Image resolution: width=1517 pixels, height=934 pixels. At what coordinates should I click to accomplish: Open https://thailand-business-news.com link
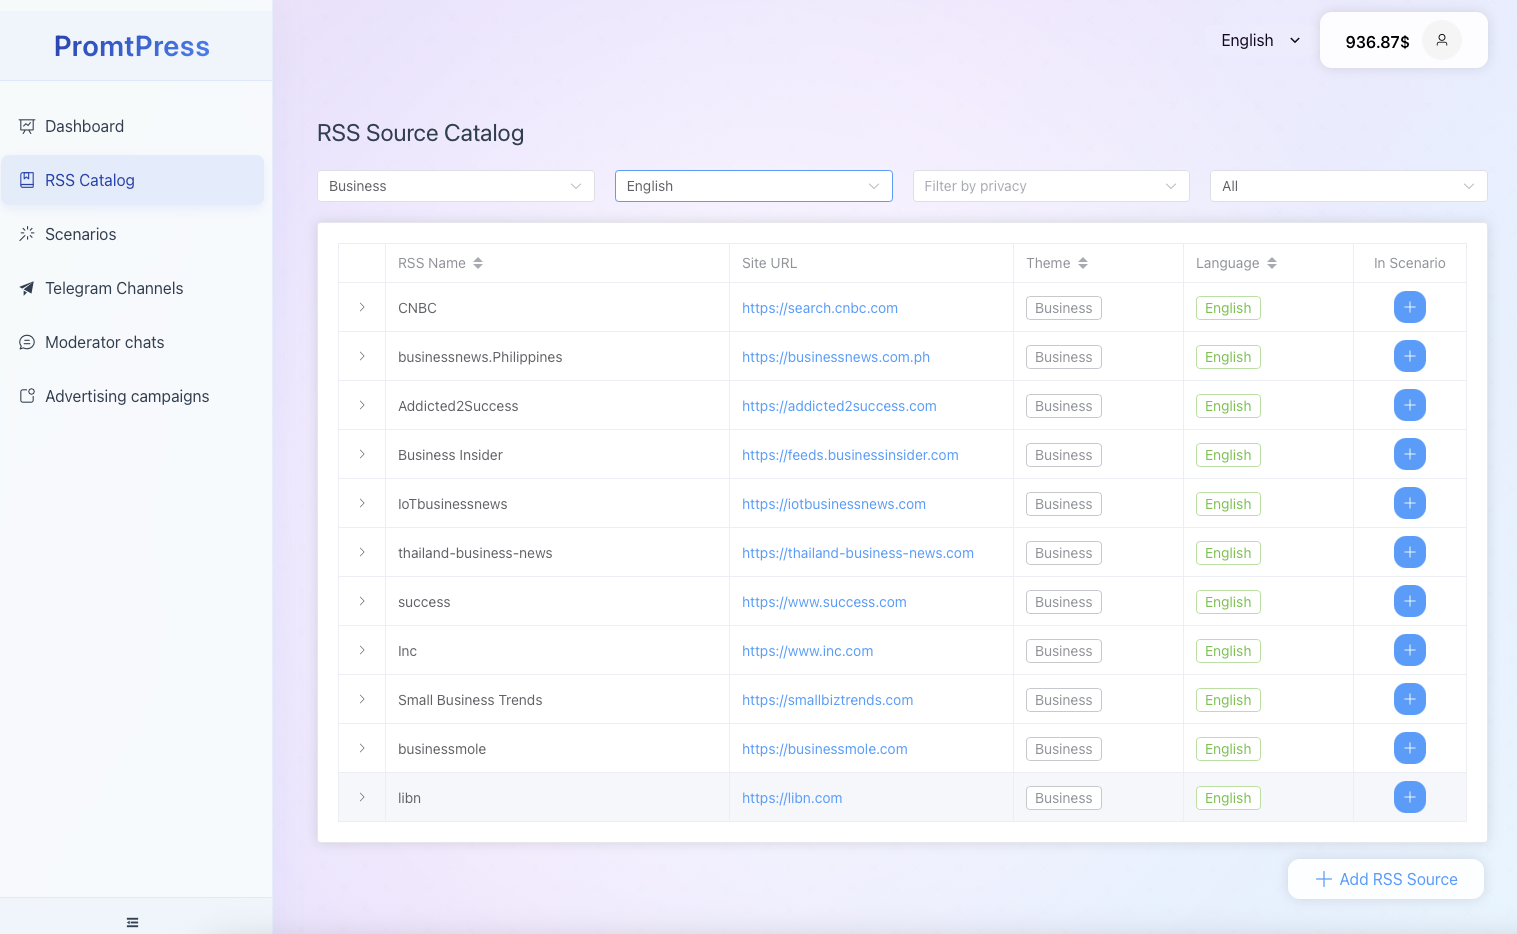[x=858, y=553]
